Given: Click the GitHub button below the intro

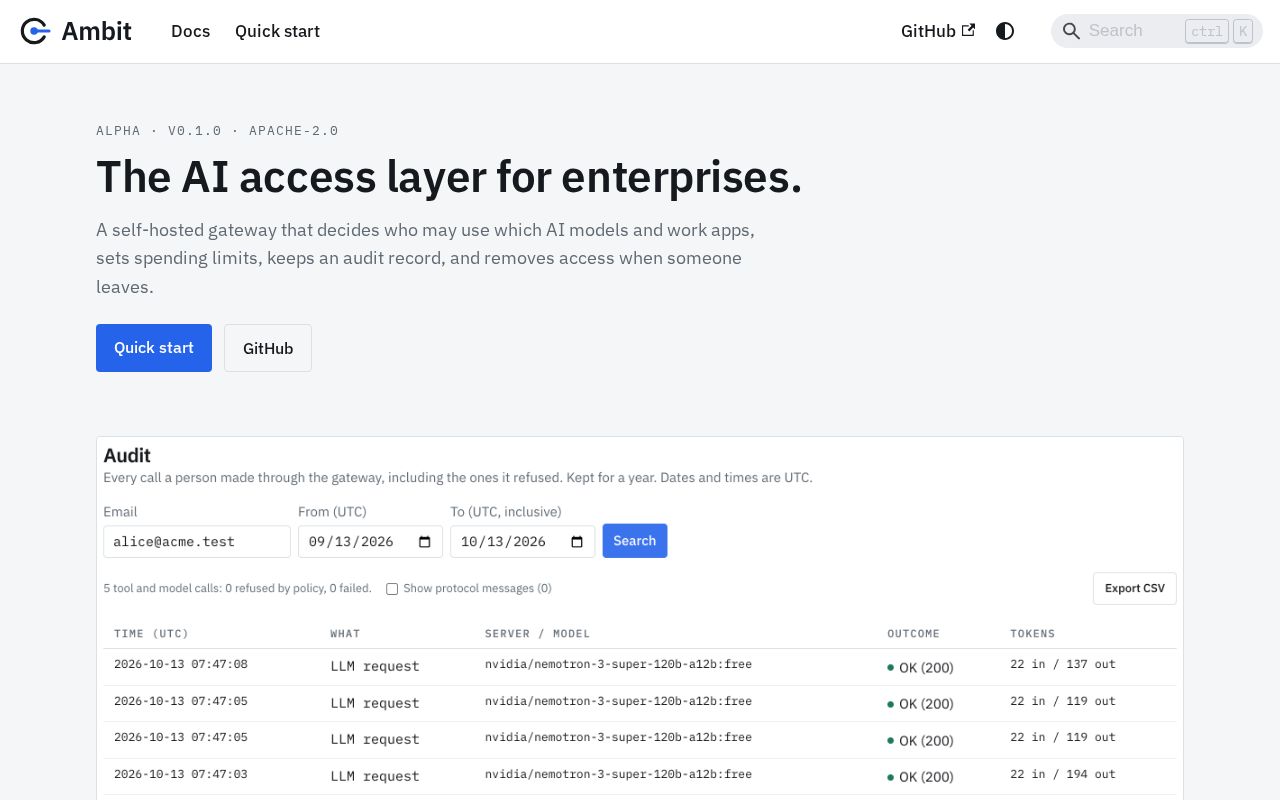Looking at the screenshot, I should 268,348.
